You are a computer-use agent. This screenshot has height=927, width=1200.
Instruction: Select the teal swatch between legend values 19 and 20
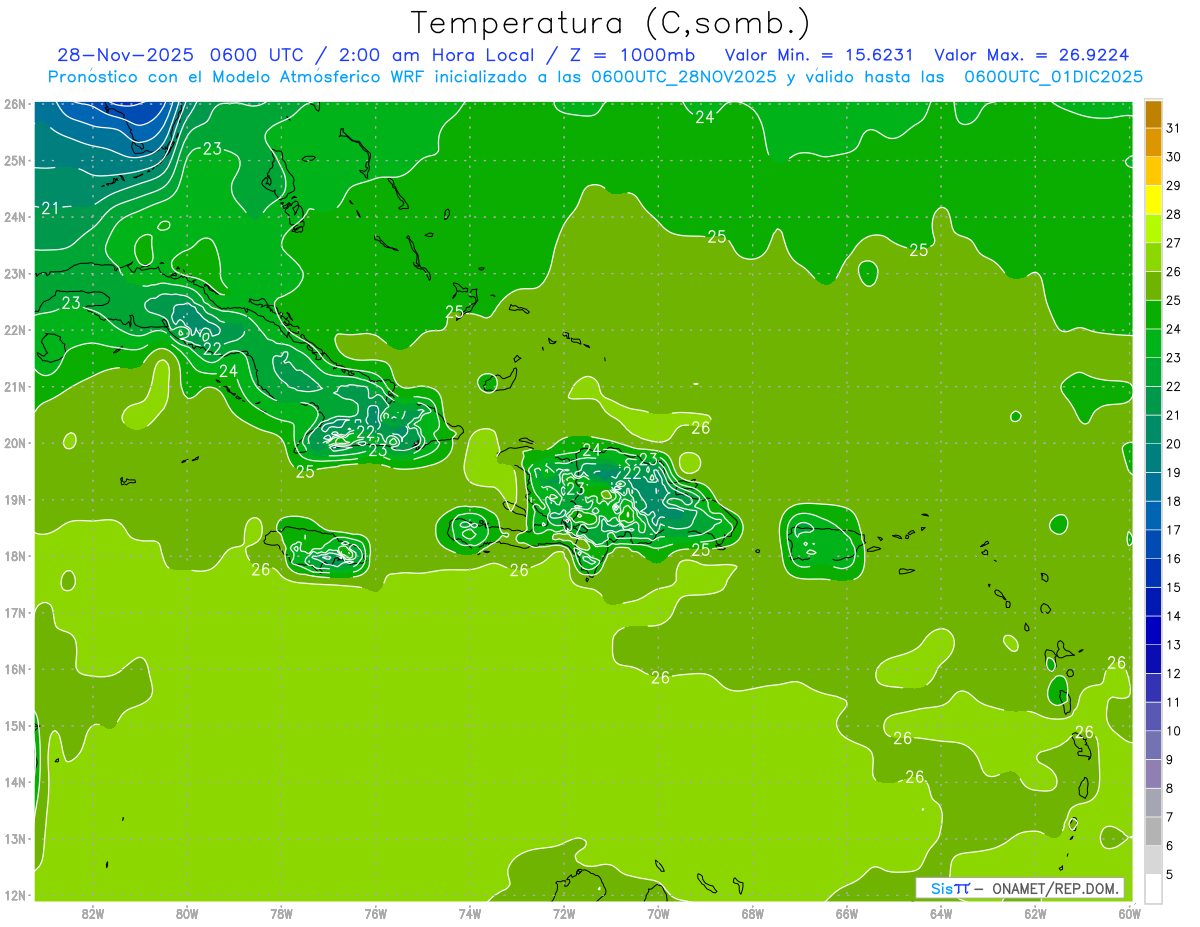pos(1153,459)
